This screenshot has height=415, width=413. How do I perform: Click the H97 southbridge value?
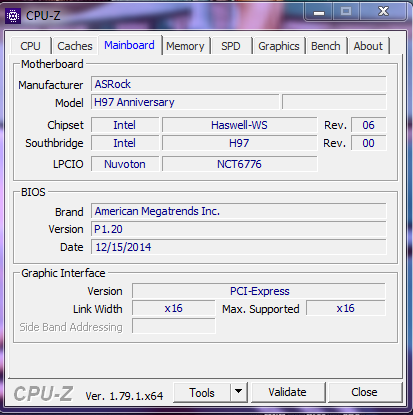(x=239, y=143)
